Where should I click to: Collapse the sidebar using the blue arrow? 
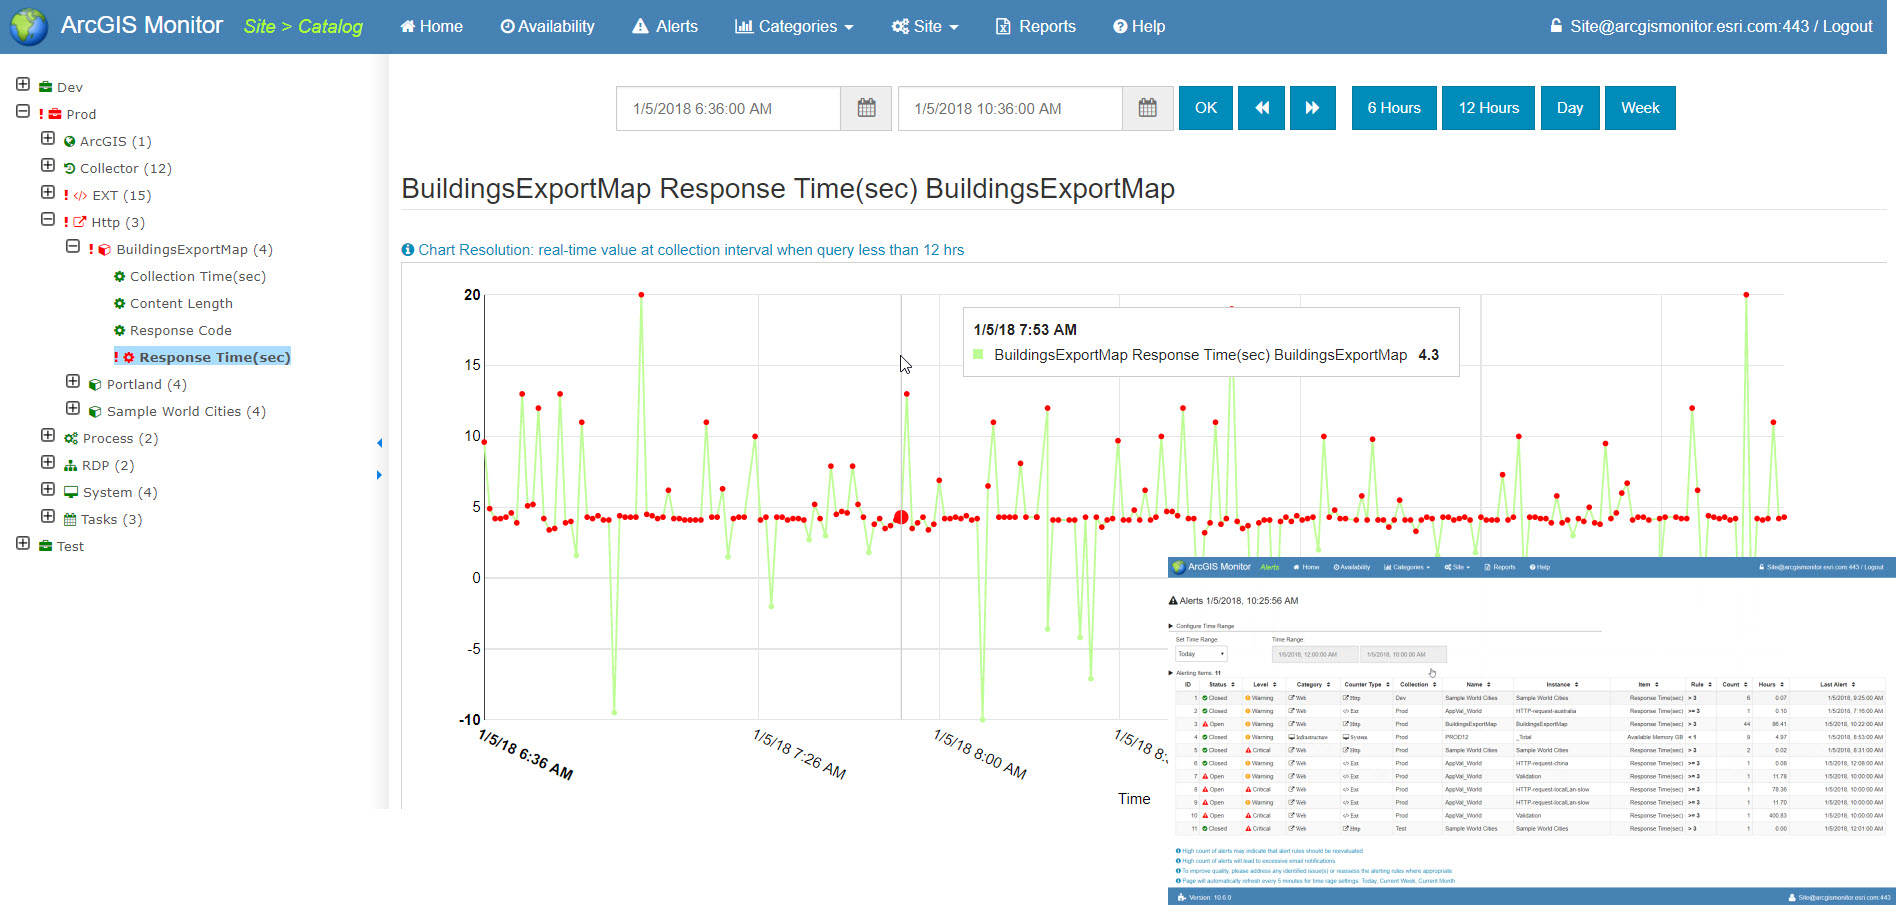coord(379,442)
